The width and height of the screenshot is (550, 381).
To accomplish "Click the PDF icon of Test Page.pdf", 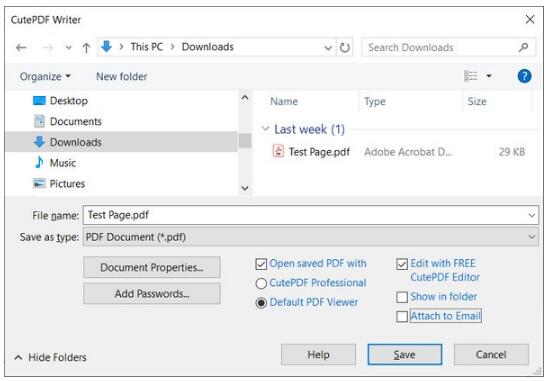I will pos(278,151).
